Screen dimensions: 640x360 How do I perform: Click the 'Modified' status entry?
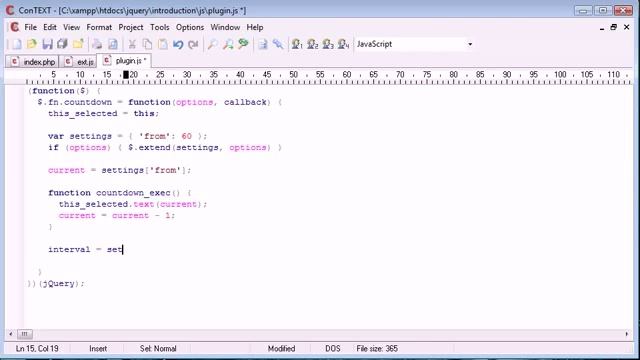(x=281, y=349)
